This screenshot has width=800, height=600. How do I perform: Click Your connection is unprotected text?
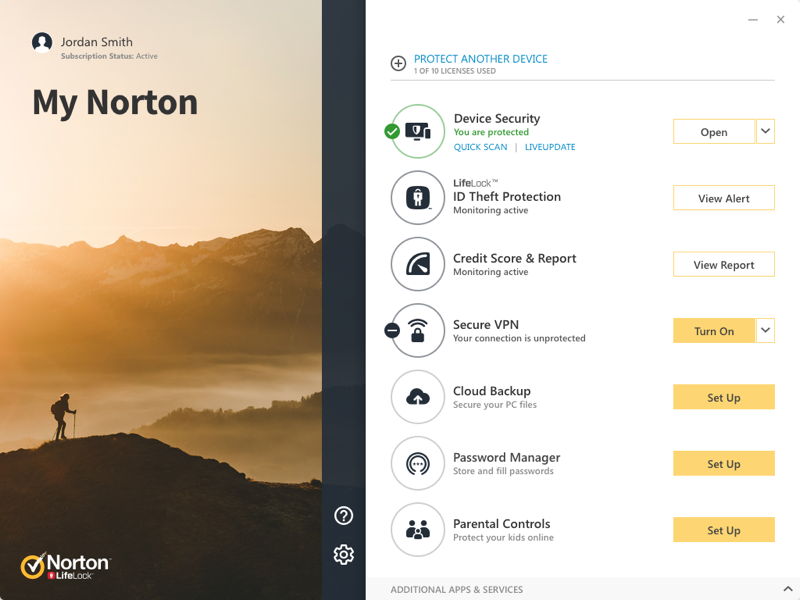point(519,338)
